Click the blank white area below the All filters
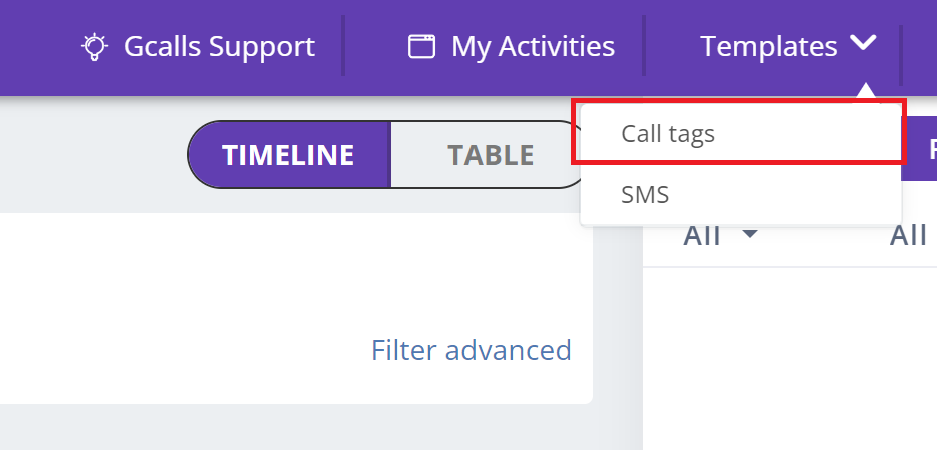Viewport: 937px width, 450px height. [x=790, y=360]
